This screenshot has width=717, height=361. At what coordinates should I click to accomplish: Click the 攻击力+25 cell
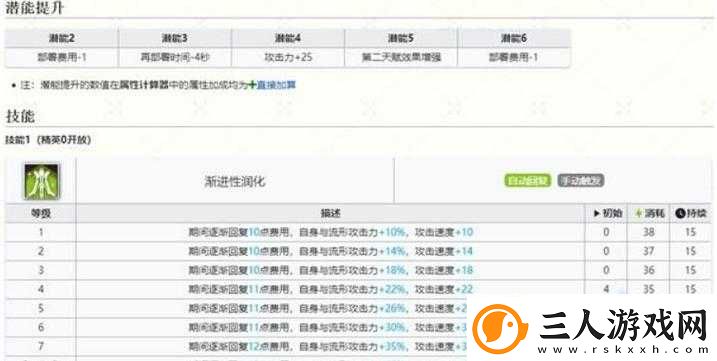pos(288,58)
